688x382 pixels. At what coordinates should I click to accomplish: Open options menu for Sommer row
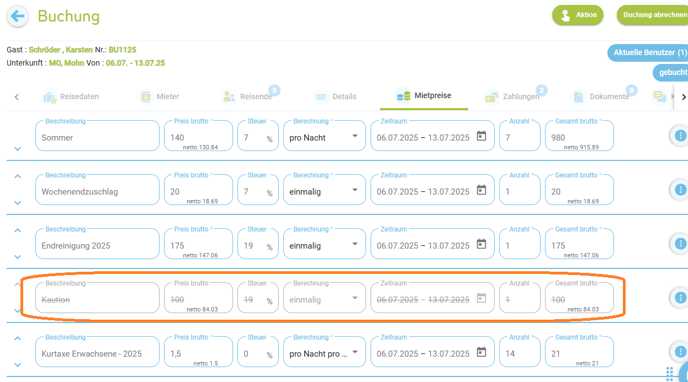click(x=680, y=136)
